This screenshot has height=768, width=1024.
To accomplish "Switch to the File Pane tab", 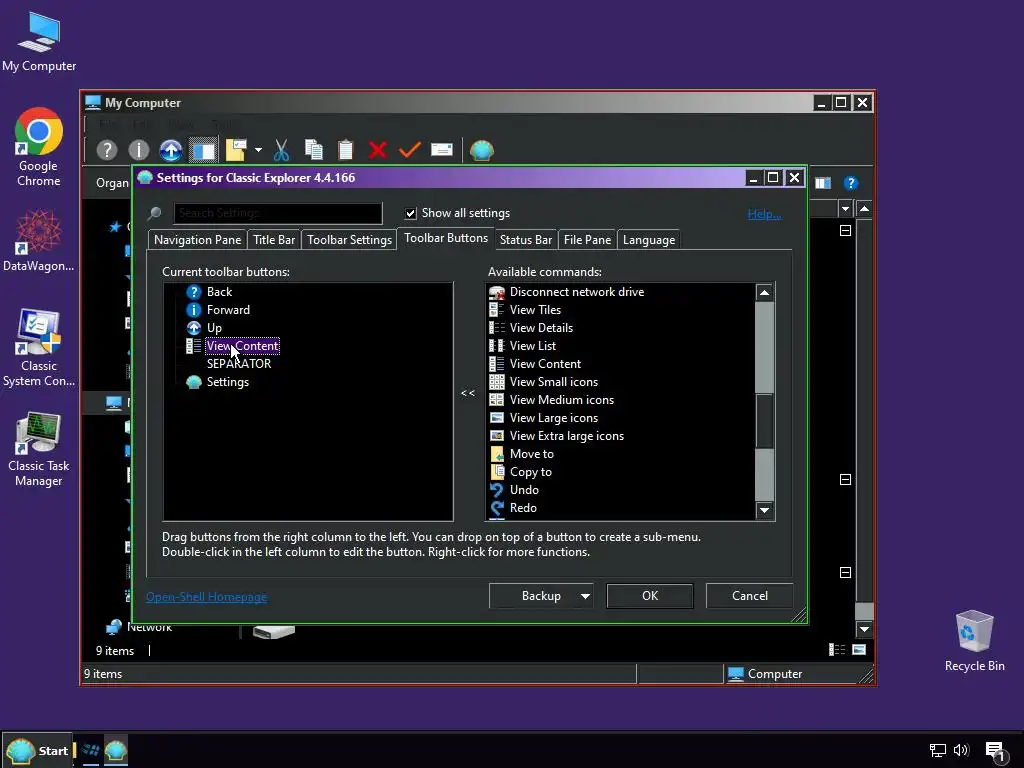I will pyautogui.click(x=587, y=240).
